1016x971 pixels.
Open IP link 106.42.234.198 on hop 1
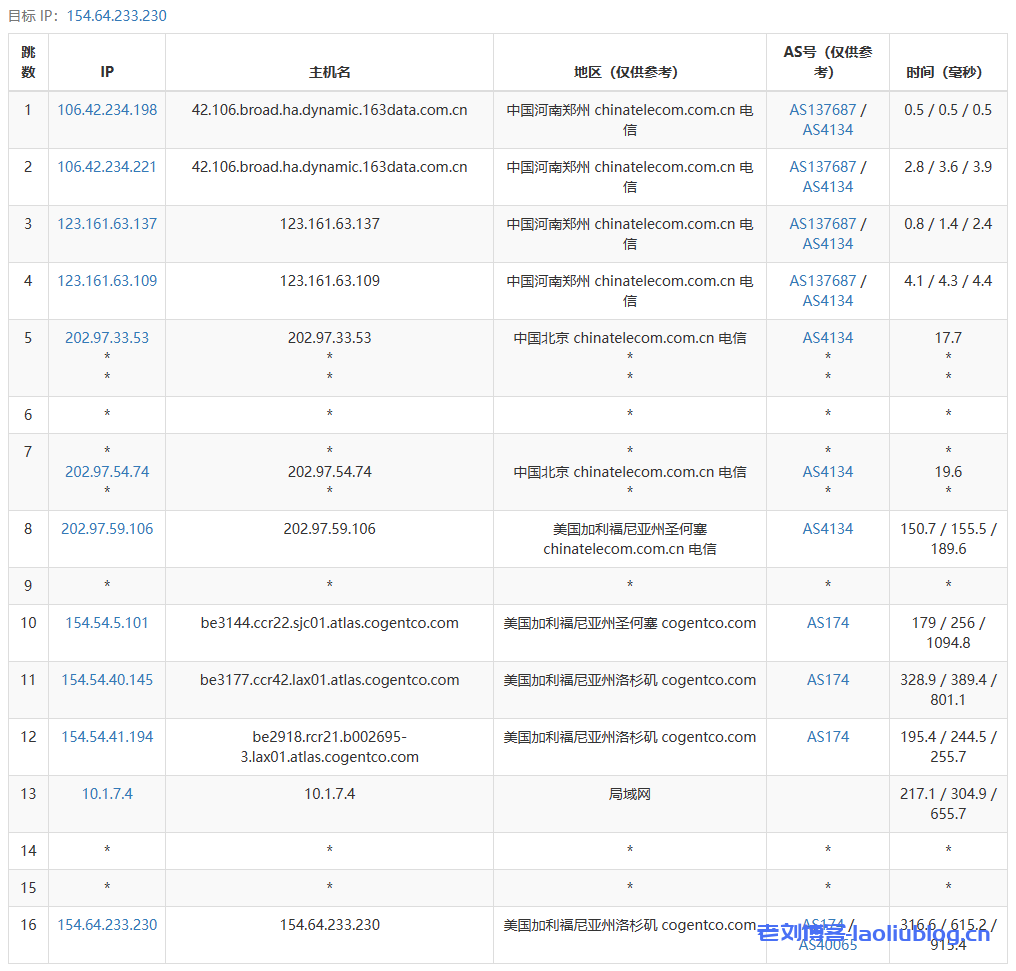click(106, 109)
